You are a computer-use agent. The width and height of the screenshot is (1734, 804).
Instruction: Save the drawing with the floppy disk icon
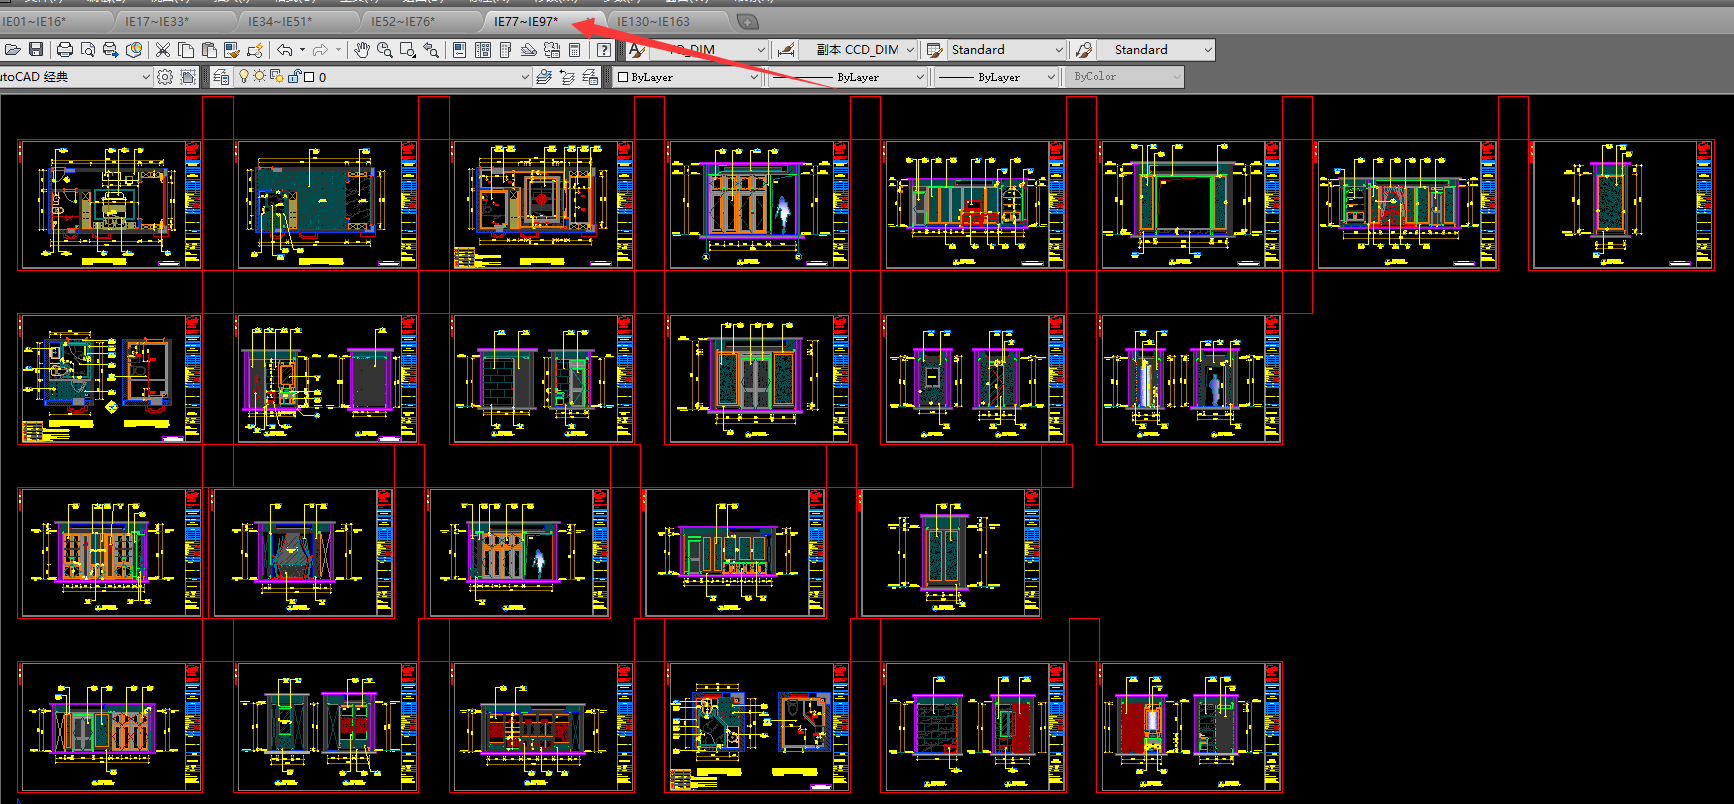click(x=36, y=50)
